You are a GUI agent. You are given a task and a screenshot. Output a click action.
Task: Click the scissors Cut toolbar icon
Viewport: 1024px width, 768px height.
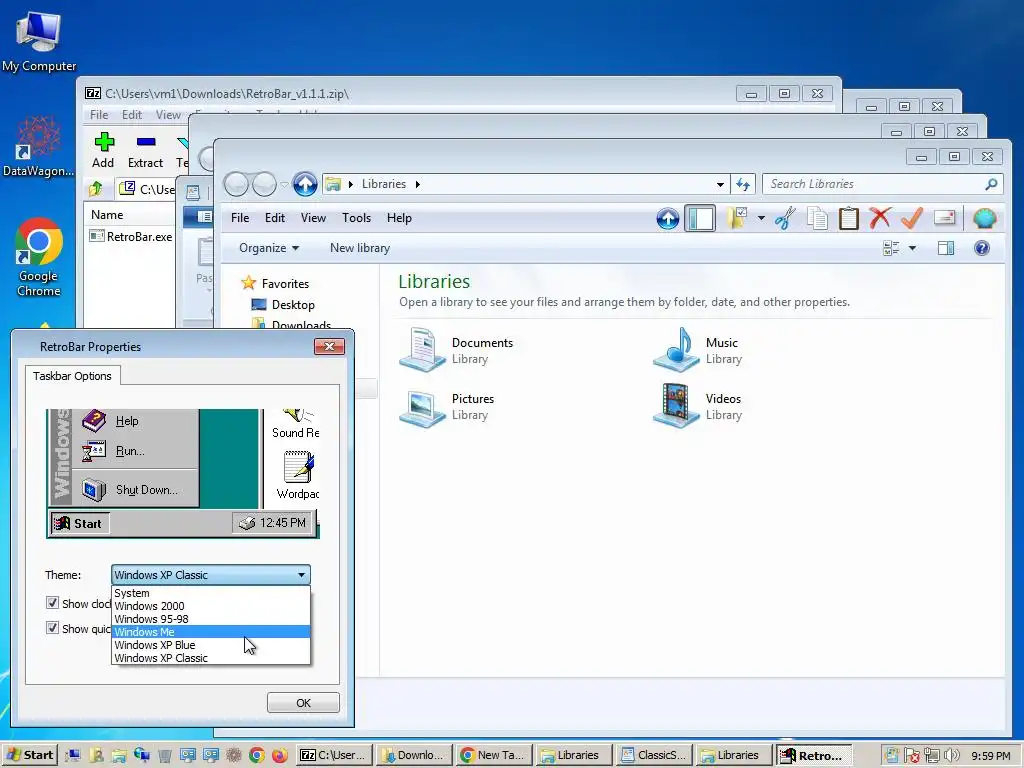pyautogui.click(x=785, y=218)
